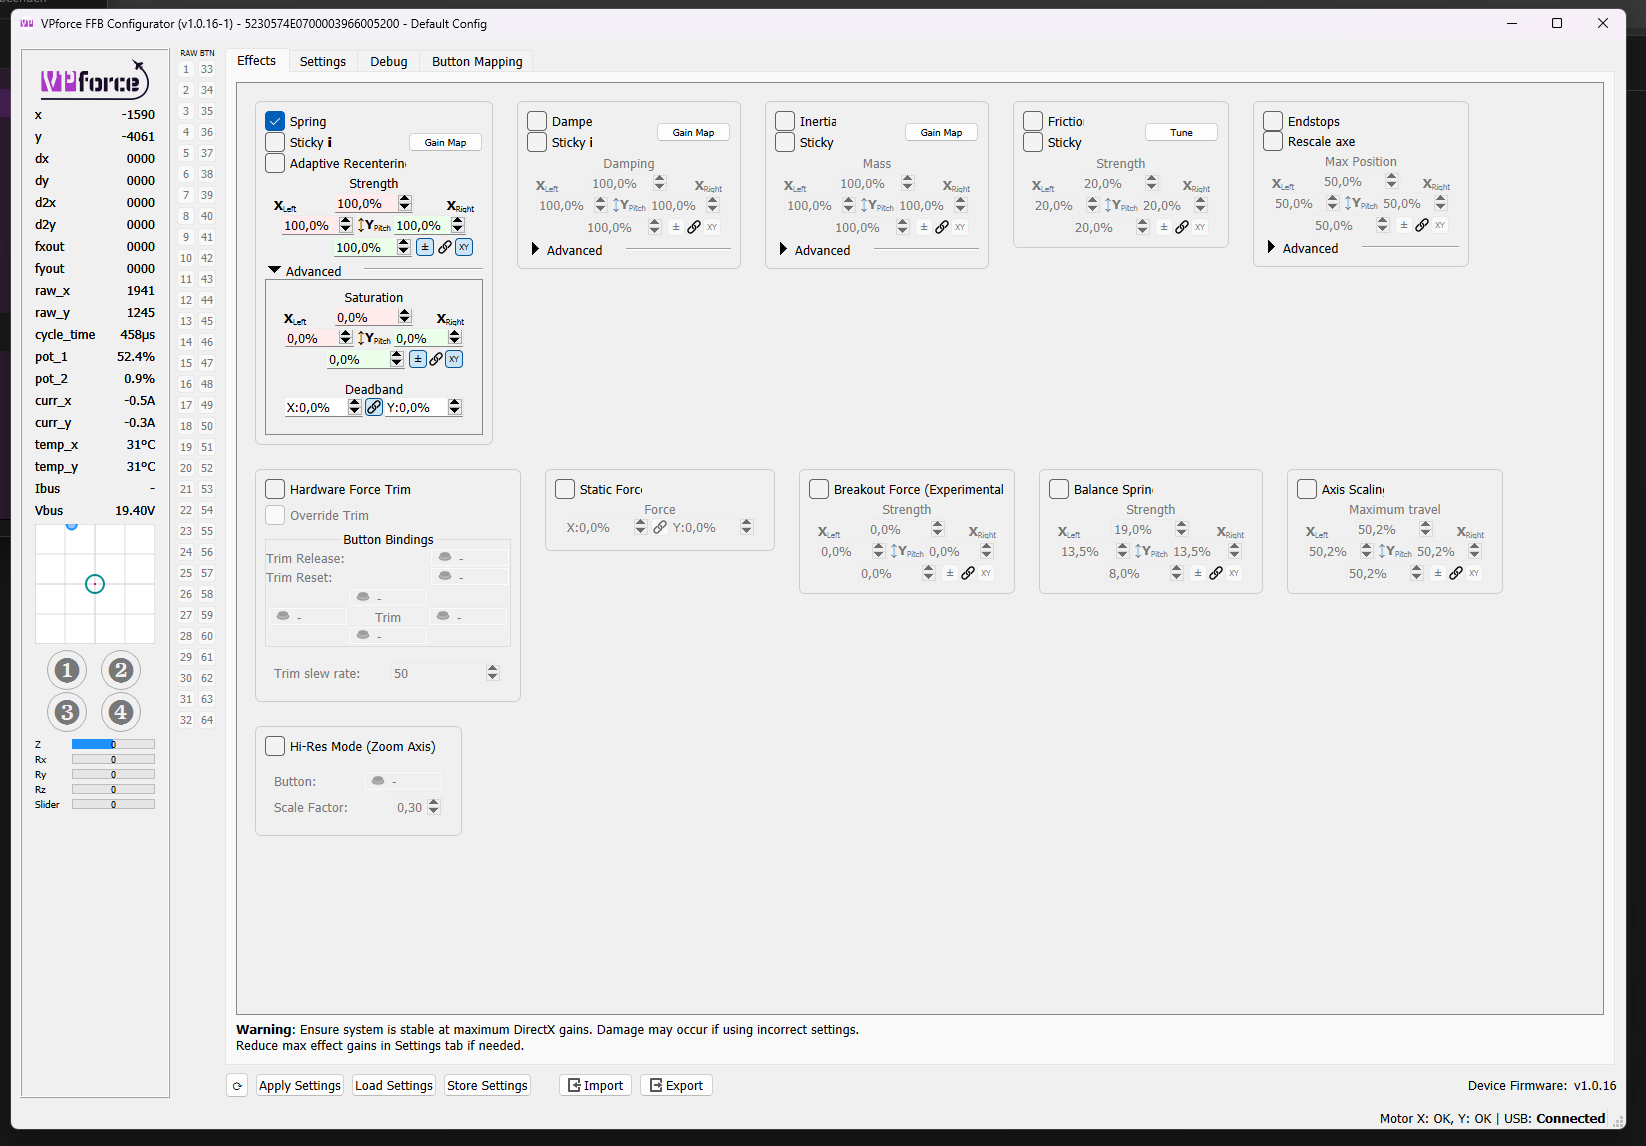Click the Friction plus-minus button

[1164, 227]
